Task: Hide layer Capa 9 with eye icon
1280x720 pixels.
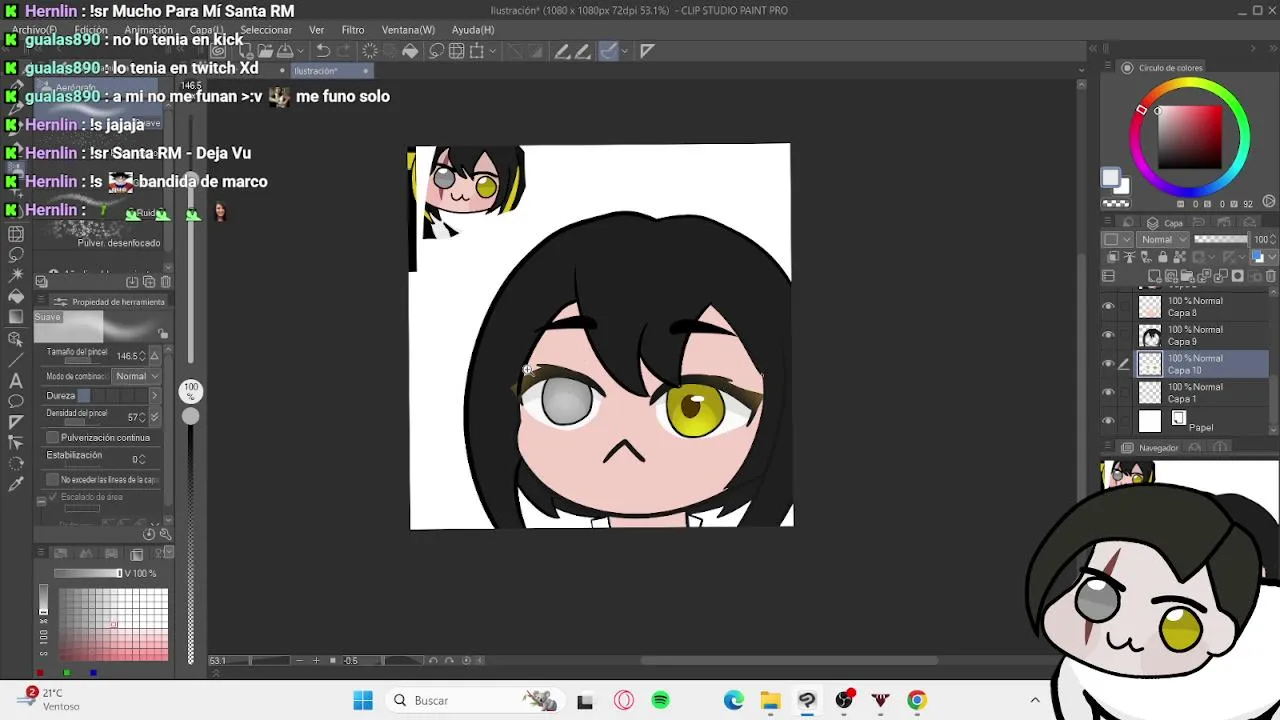Action: (1108, 336)
